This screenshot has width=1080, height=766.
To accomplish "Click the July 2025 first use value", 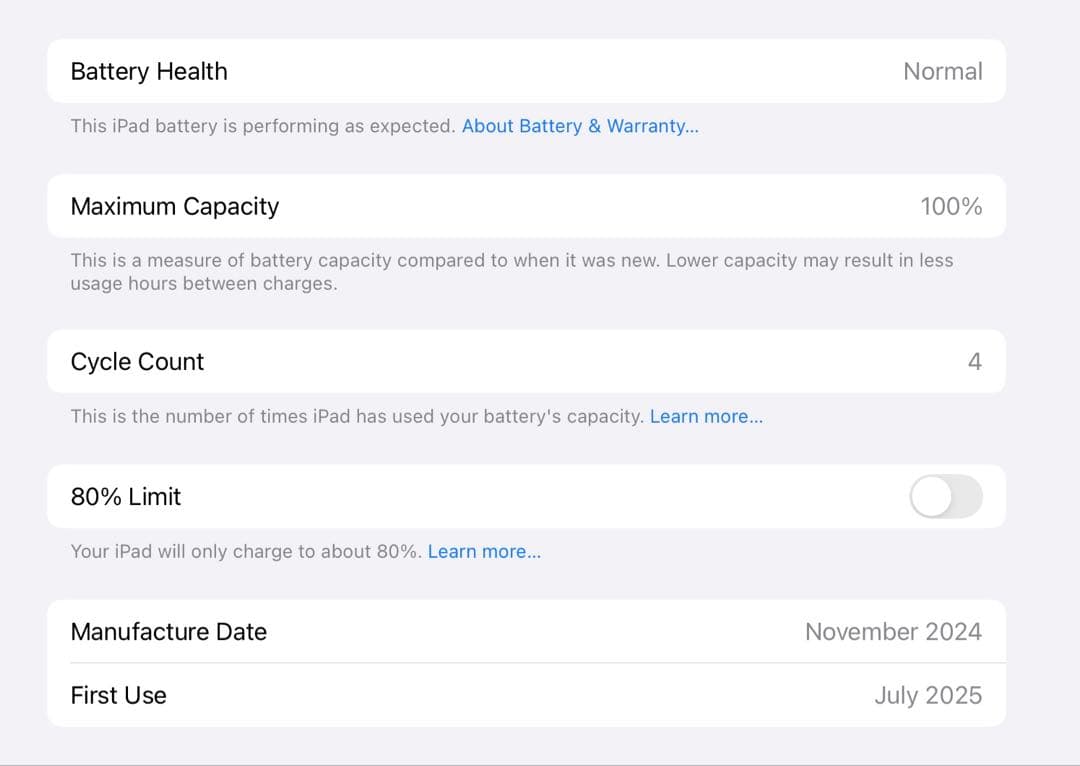I will [928, 695].
